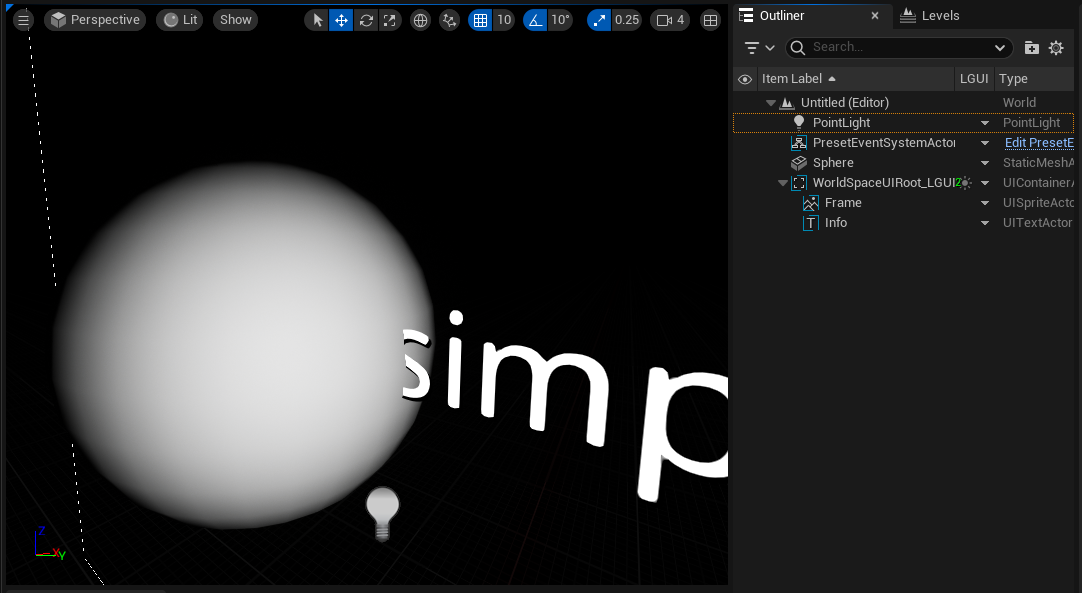Open the viewport options hamburger menu
This screenshot has height=593, width=1082.
coord(23,20)
